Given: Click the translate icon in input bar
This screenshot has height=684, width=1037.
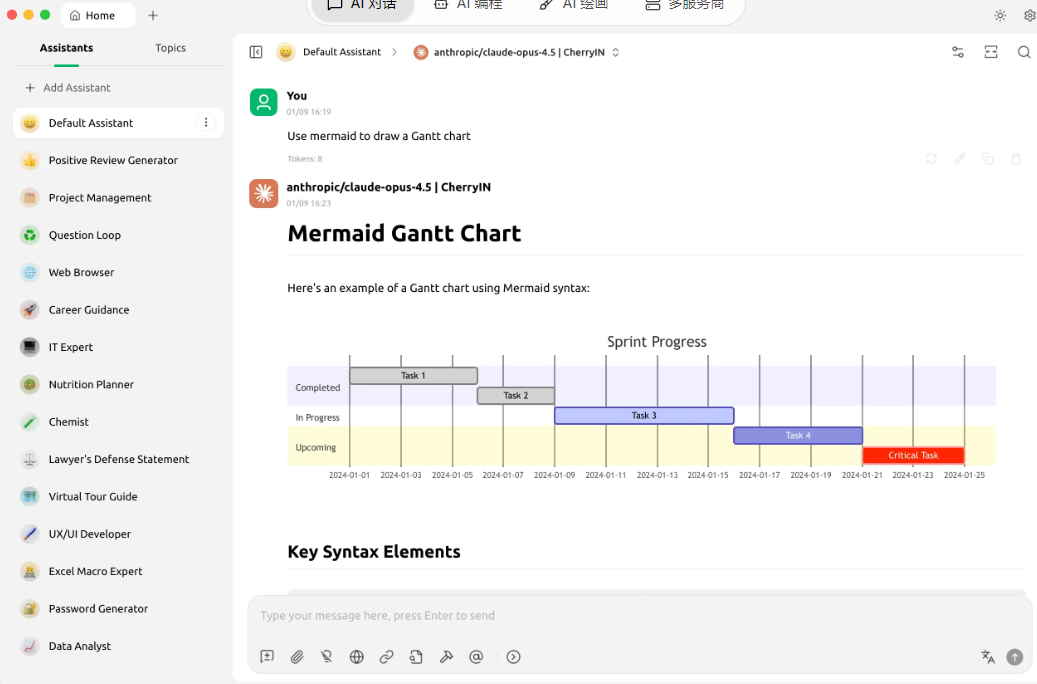Looking at the screenshot, I should (988, 657).
